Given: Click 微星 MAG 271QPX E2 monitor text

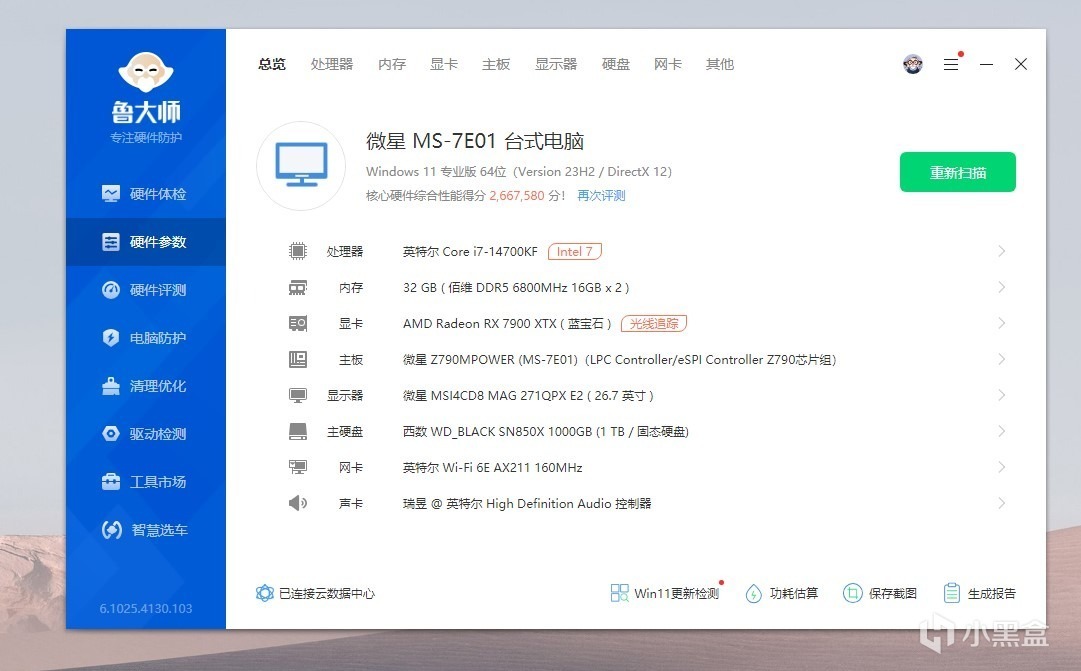Looking at the screenshot, I should pyautogui.click(x=528, y=396).
